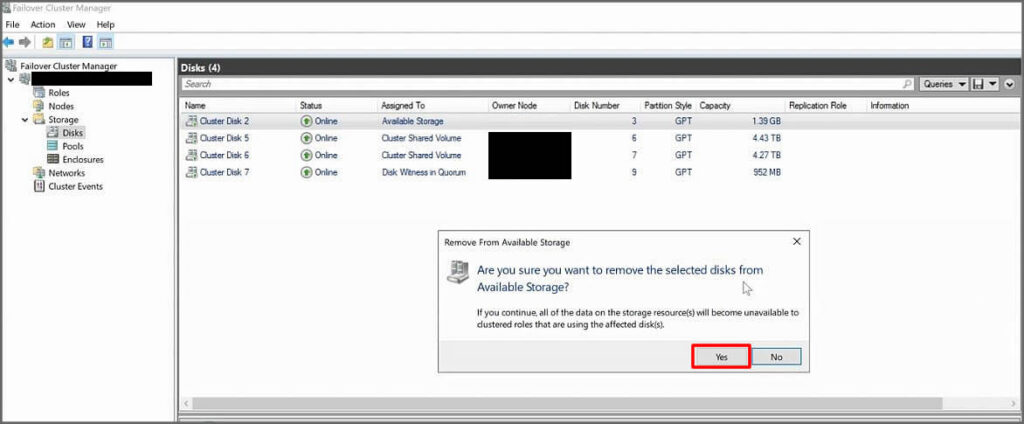Screen dimensions: 1024x424
Task: Click Online status icon for Cluster Disk 2
Action: 306,121
